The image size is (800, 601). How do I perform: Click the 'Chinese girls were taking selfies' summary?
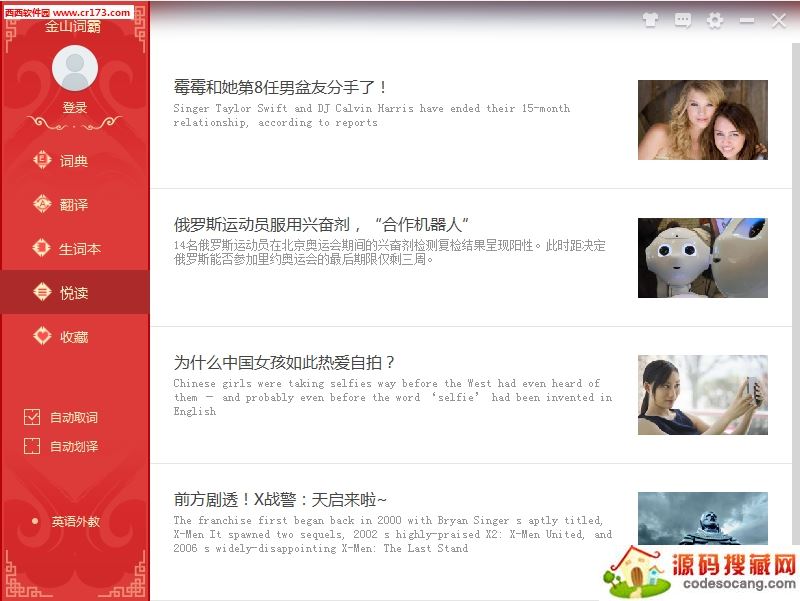pyautogui.click(x=392, y=397)
